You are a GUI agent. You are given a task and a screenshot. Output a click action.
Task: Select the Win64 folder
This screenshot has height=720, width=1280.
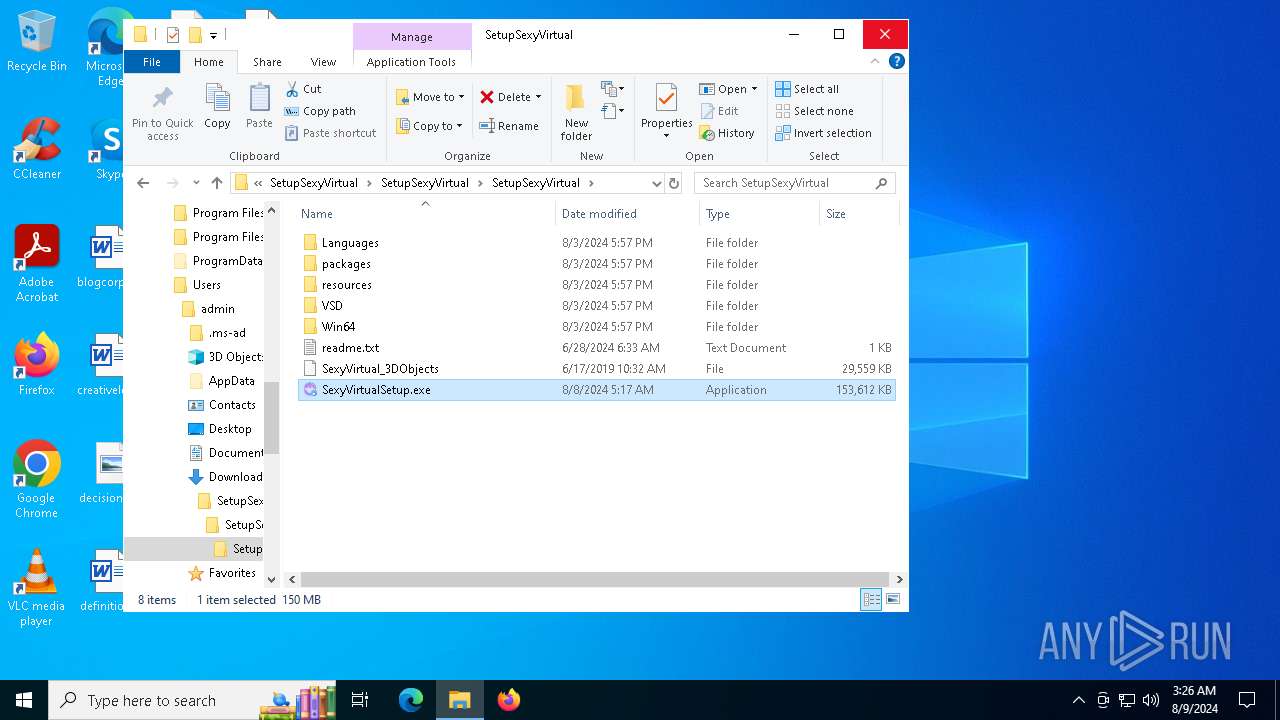[x=338, y=327]
